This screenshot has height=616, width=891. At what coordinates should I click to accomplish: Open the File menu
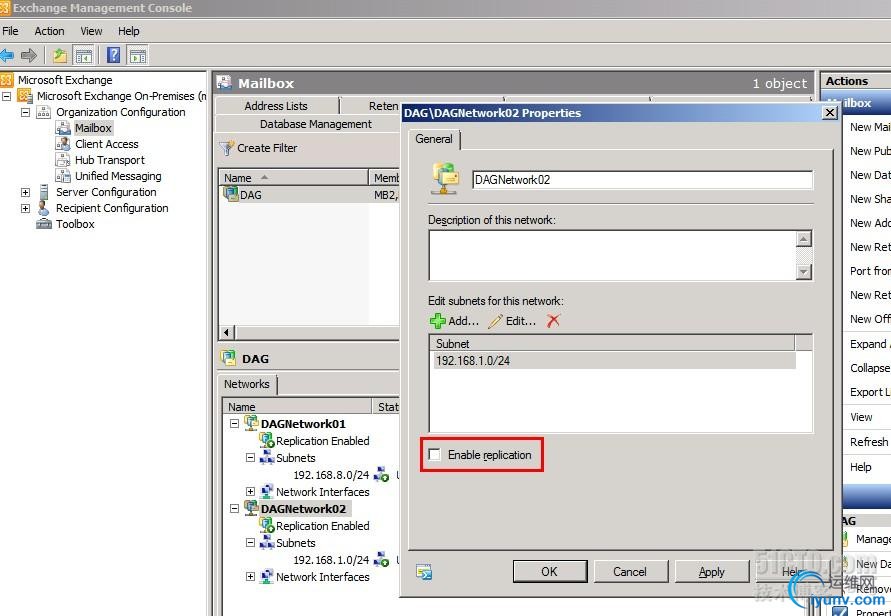[10, 31]
